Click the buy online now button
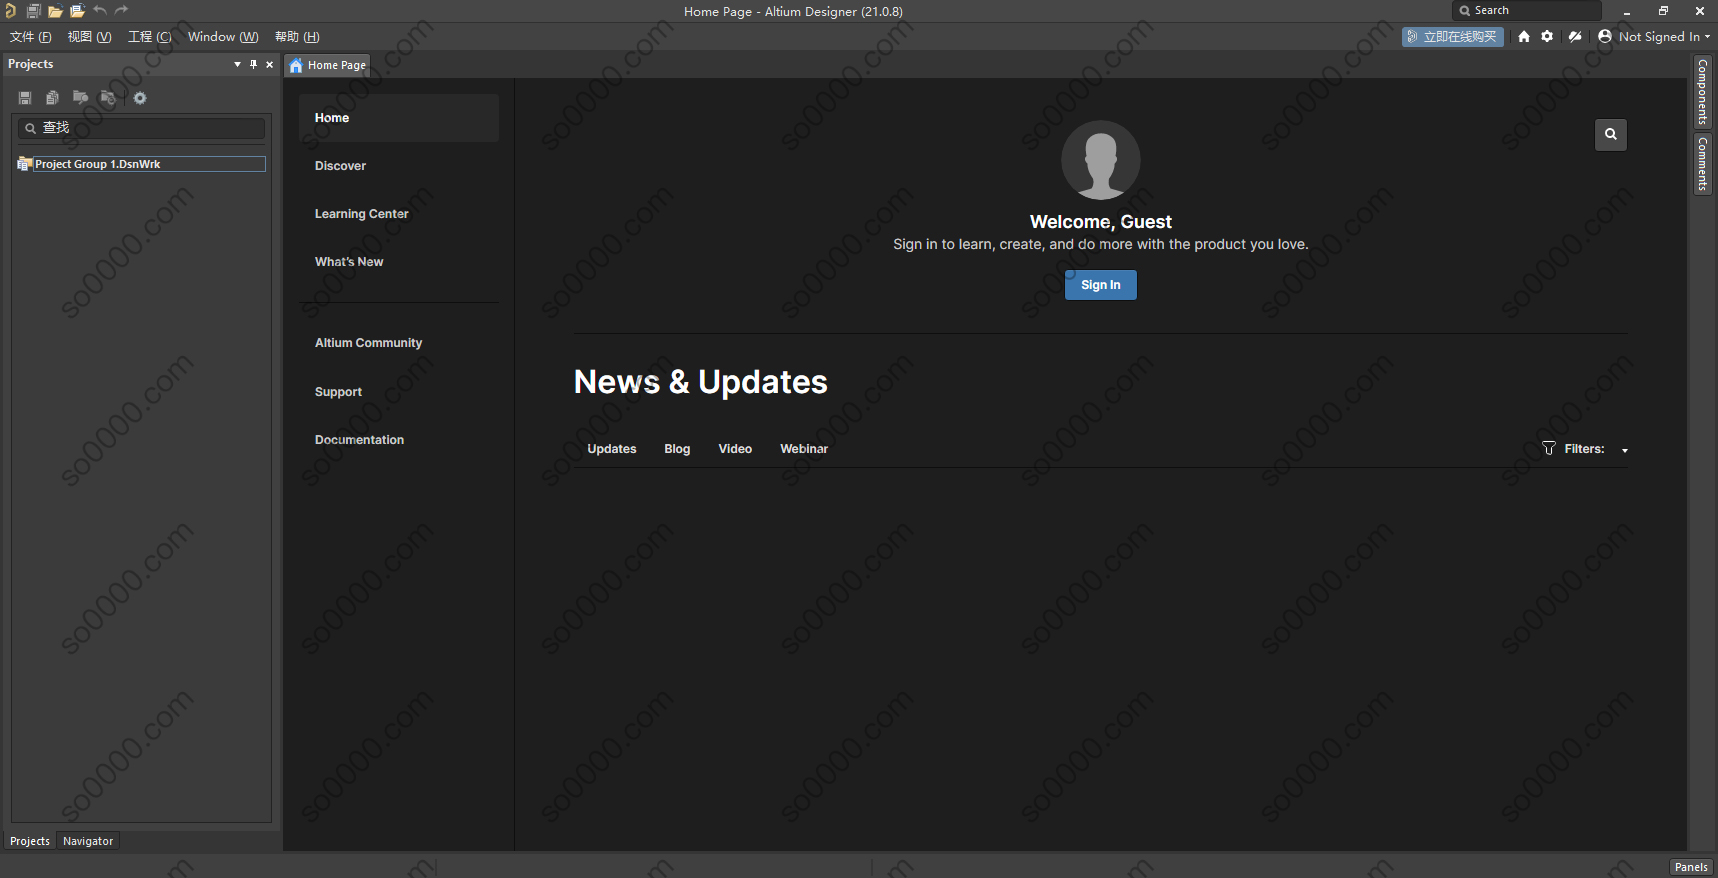Screen dimensions: 1718x878 [1452, 36]
